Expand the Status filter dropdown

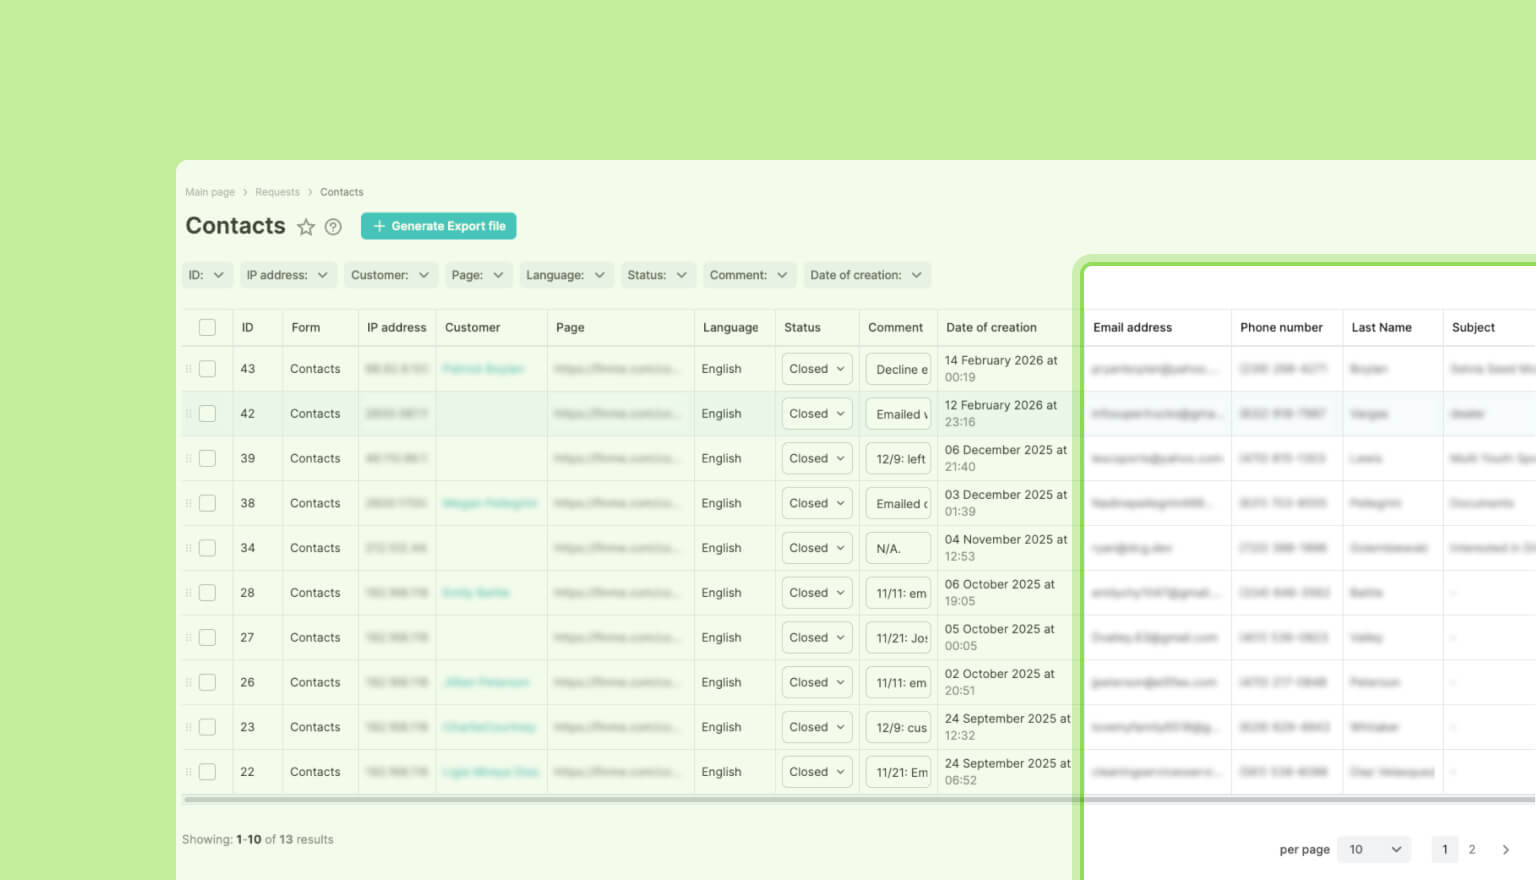(x=656, y=275)
